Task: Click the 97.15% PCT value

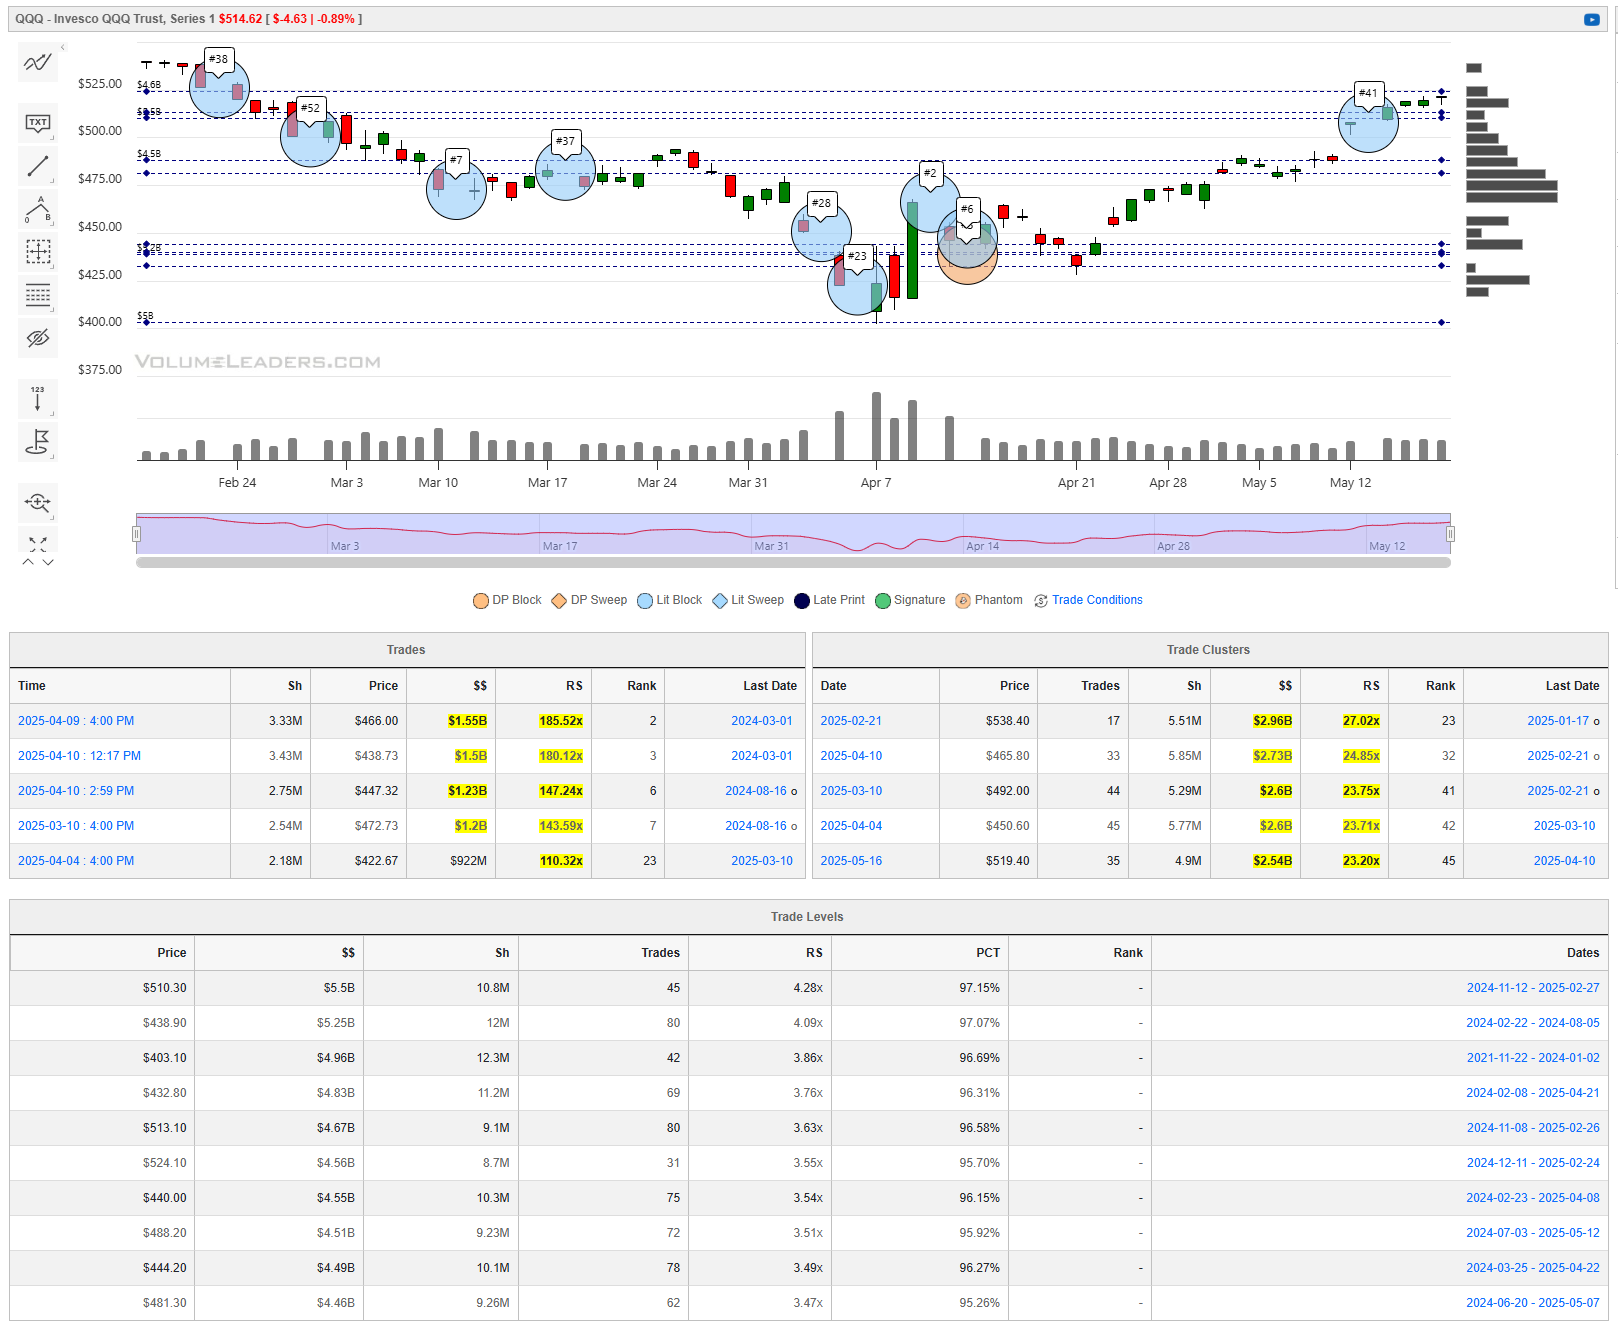Action: point(979,988)
